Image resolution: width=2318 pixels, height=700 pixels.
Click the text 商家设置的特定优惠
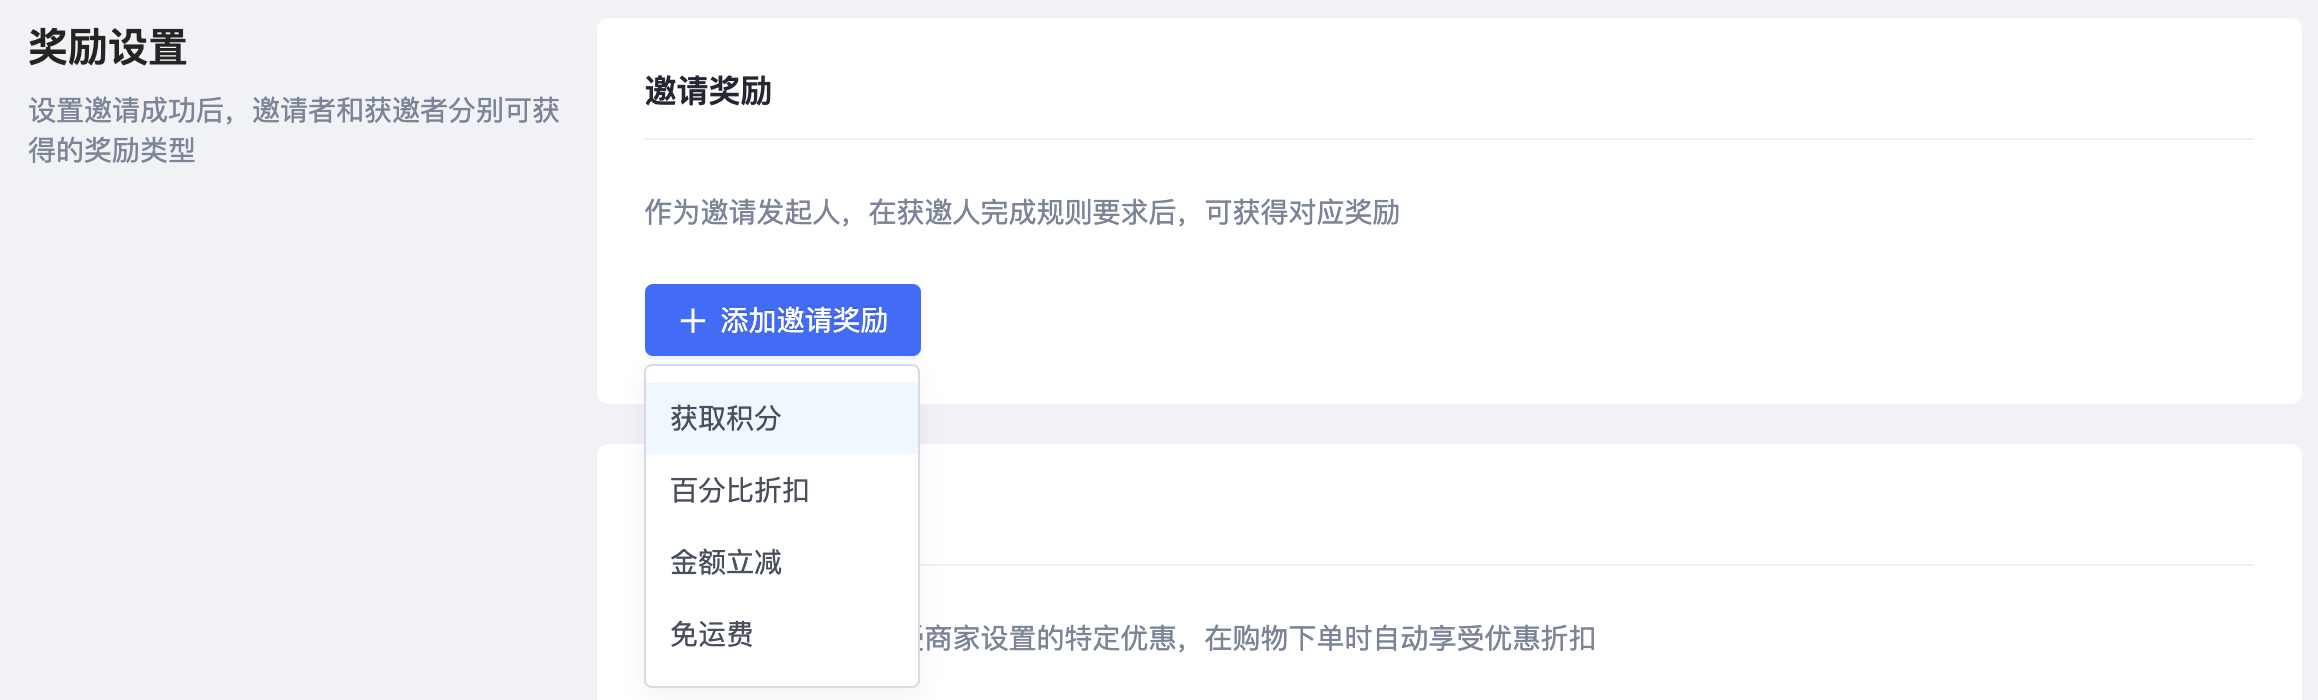pos(1050,638)
